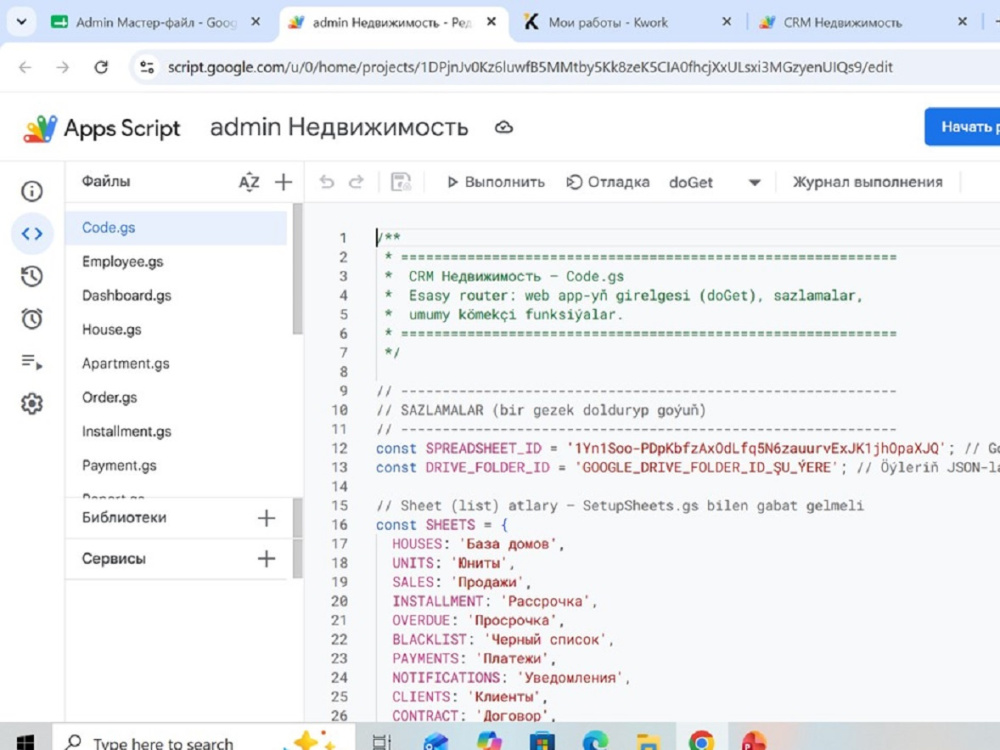Open Chrome from the taskbar

click(x=702, y=741)
